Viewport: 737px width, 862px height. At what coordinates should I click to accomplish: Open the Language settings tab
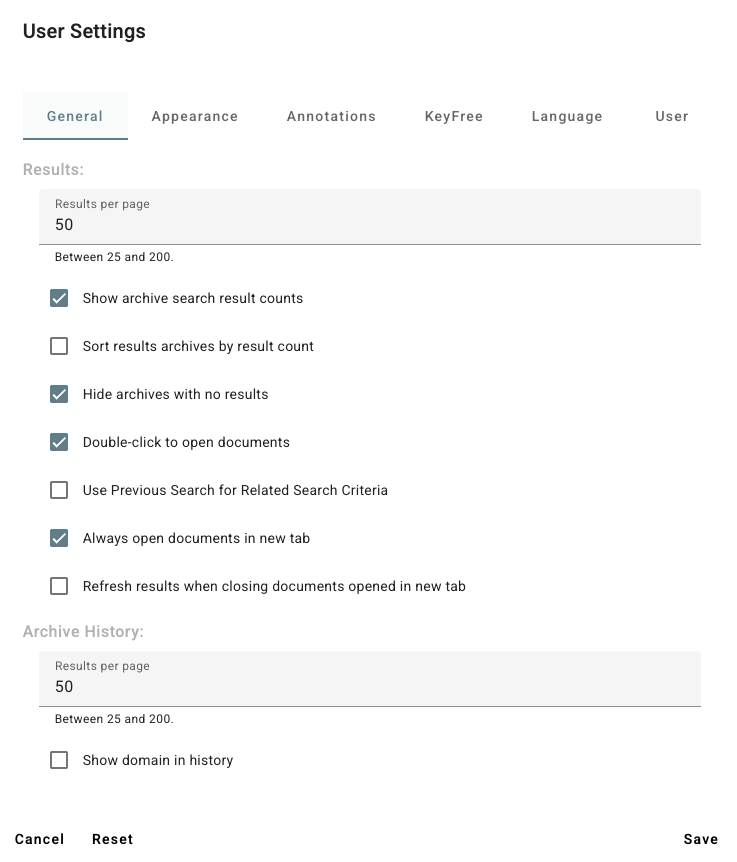(x=567, y=116)
